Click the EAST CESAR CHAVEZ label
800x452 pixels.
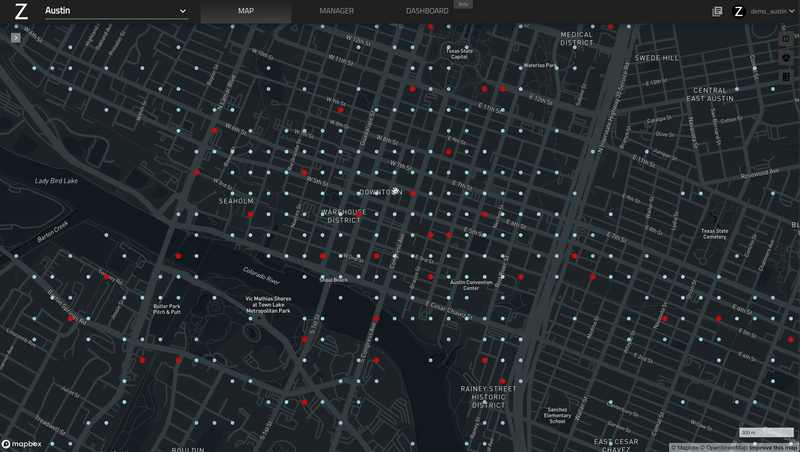(x=616, y=445)
